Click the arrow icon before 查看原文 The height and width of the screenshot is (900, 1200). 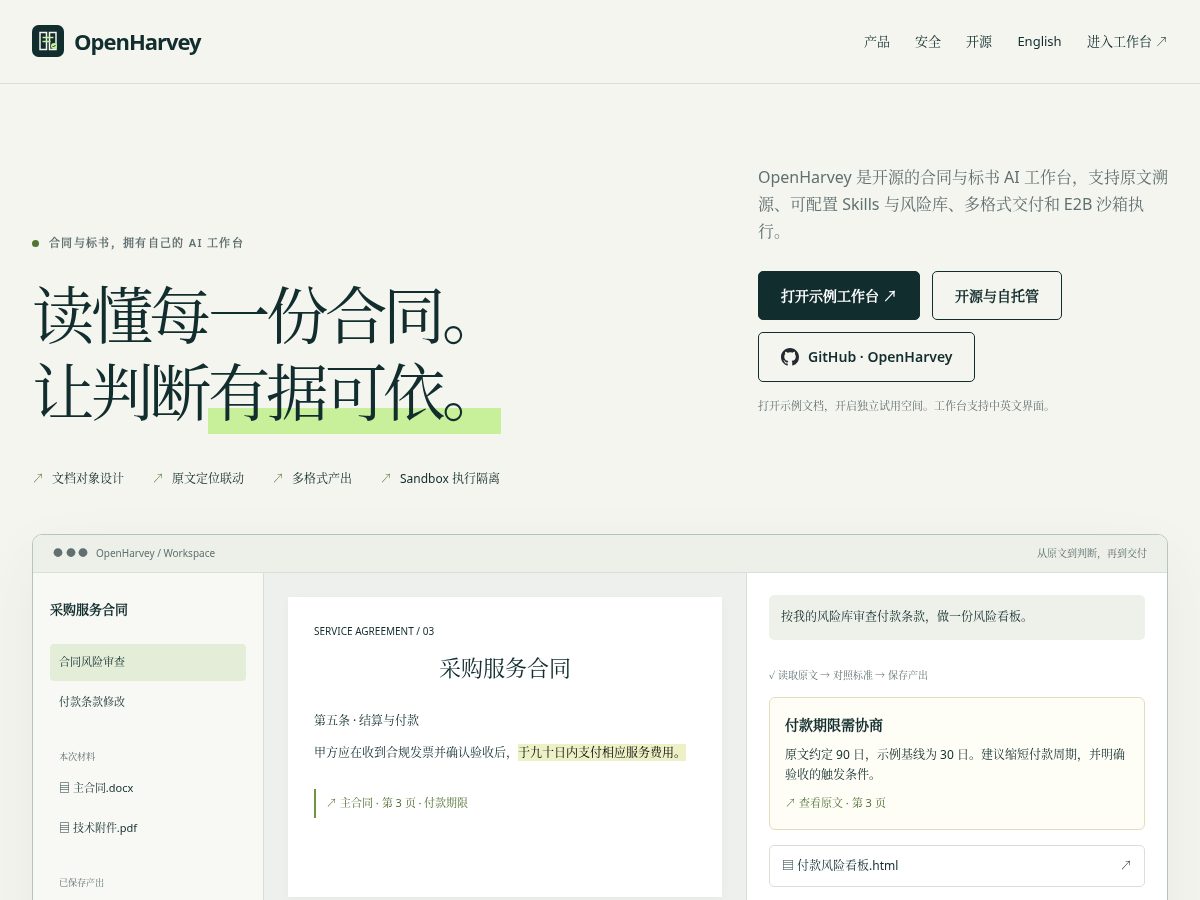[790, 803]
